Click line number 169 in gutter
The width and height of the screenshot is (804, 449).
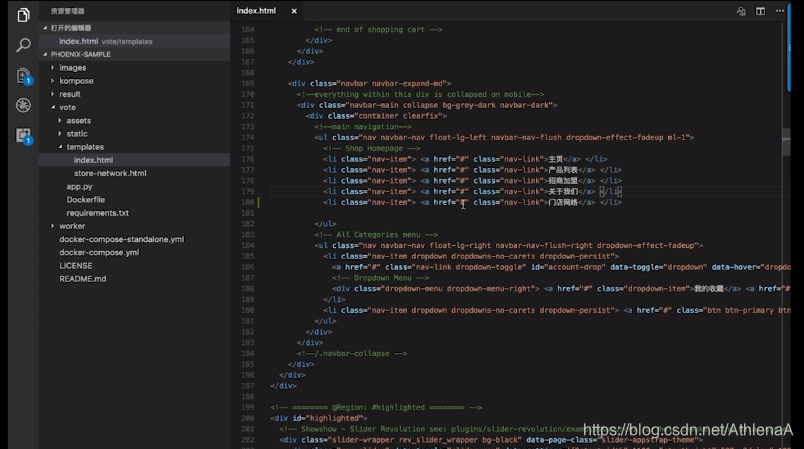click(248, 84)
